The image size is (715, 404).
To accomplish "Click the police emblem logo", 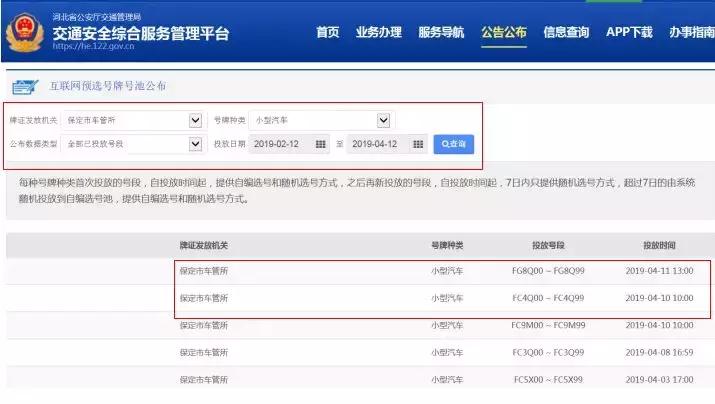I will click(x=25, y=32).
